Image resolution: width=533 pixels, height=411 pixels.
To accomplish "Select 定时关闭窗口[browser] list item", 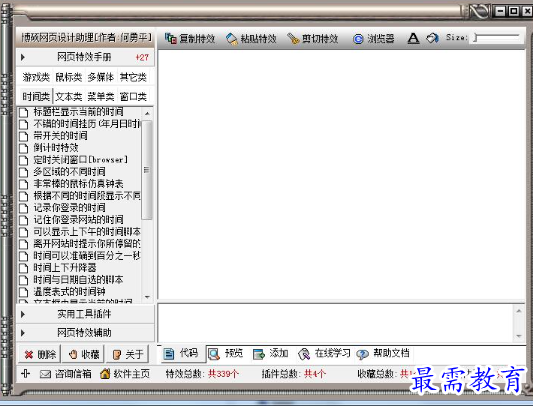I will 81,160.
